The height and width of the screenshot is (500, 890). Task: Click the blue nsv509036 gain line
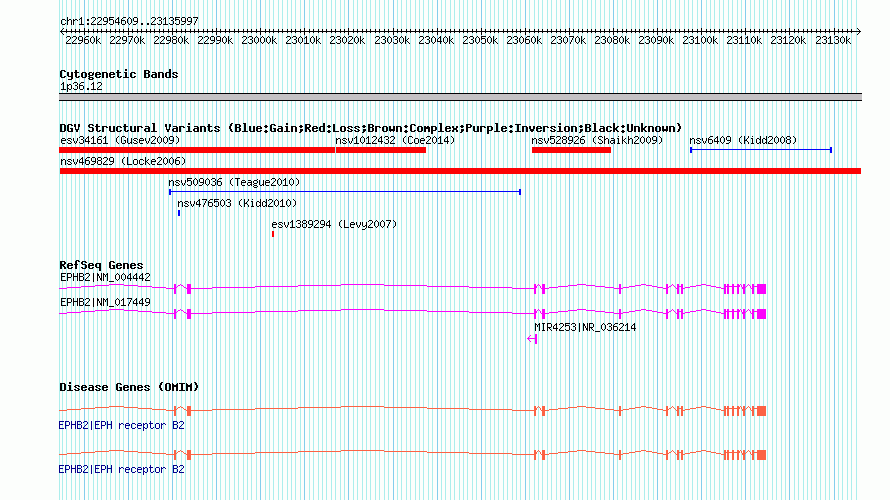point(345,192)
